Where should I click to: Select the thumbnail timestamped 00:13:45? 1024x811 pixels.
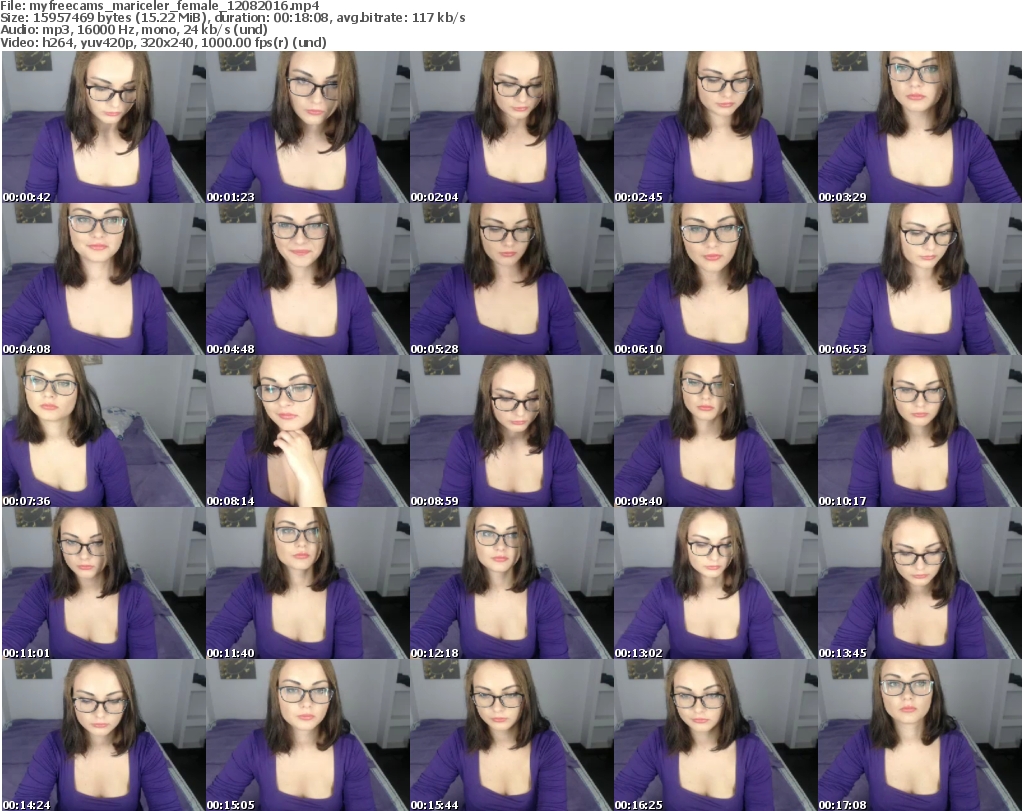coord(920,584)
